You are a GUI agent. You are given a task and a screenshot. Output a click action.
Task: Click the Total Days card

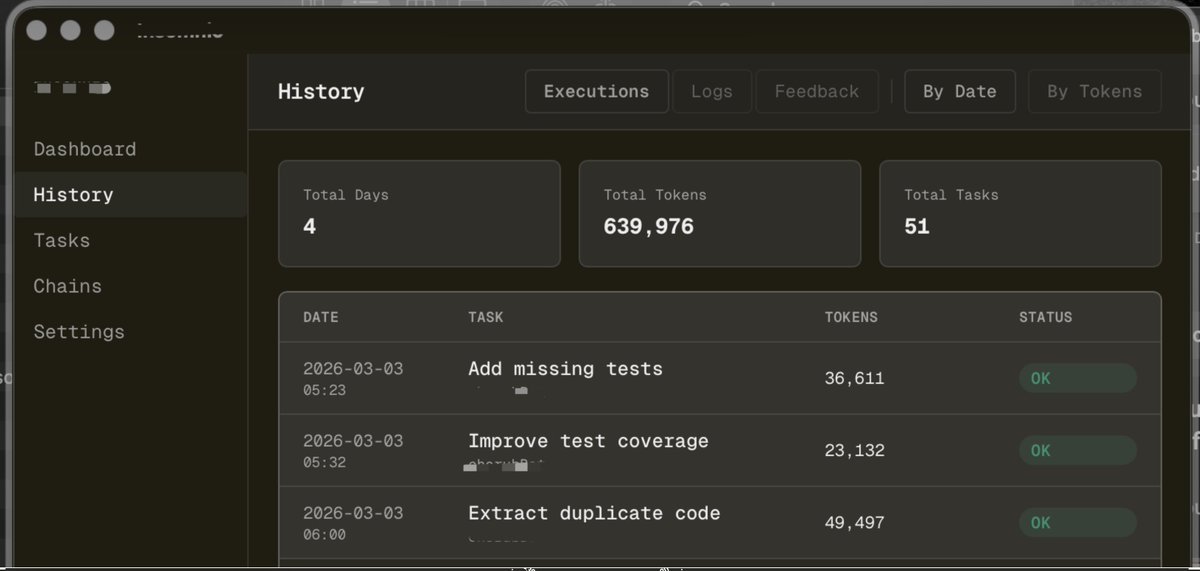click(x=419, y=213)
